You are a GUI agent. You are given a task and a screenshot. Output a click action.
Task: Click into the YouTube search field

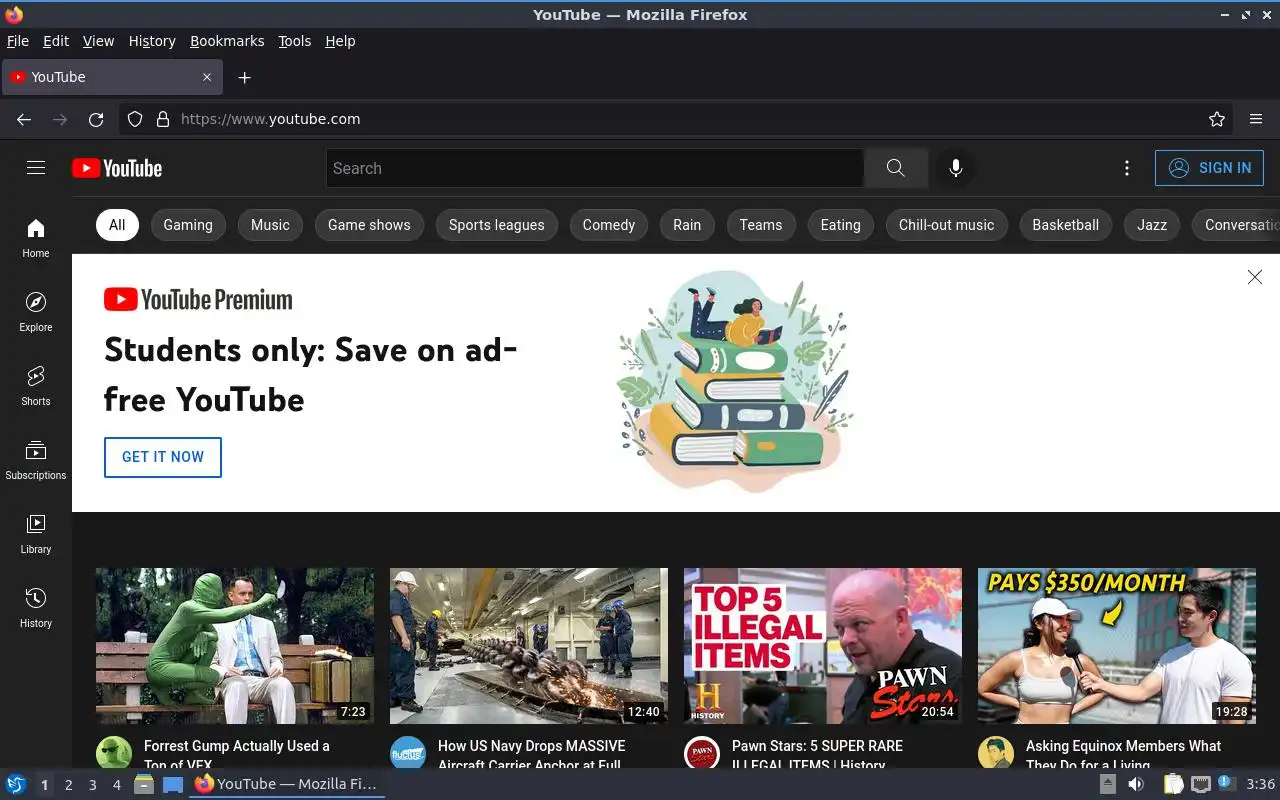pyautogui.click(x=595, y=168)
